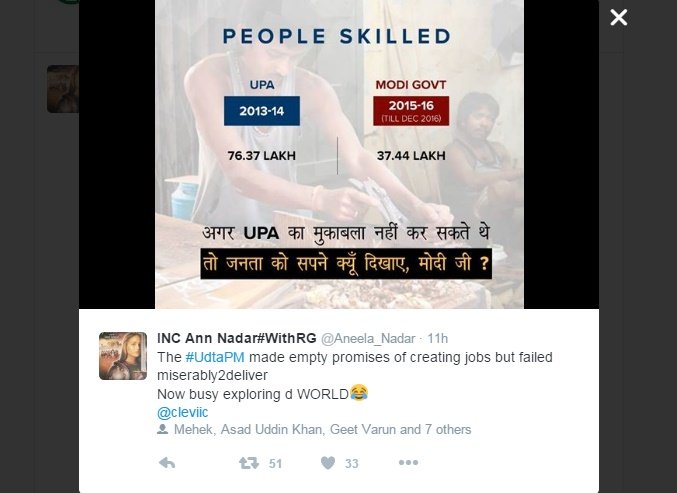Click the People Skilled infographic image
This screenshot has width=677, height=493.
[339, 154]
